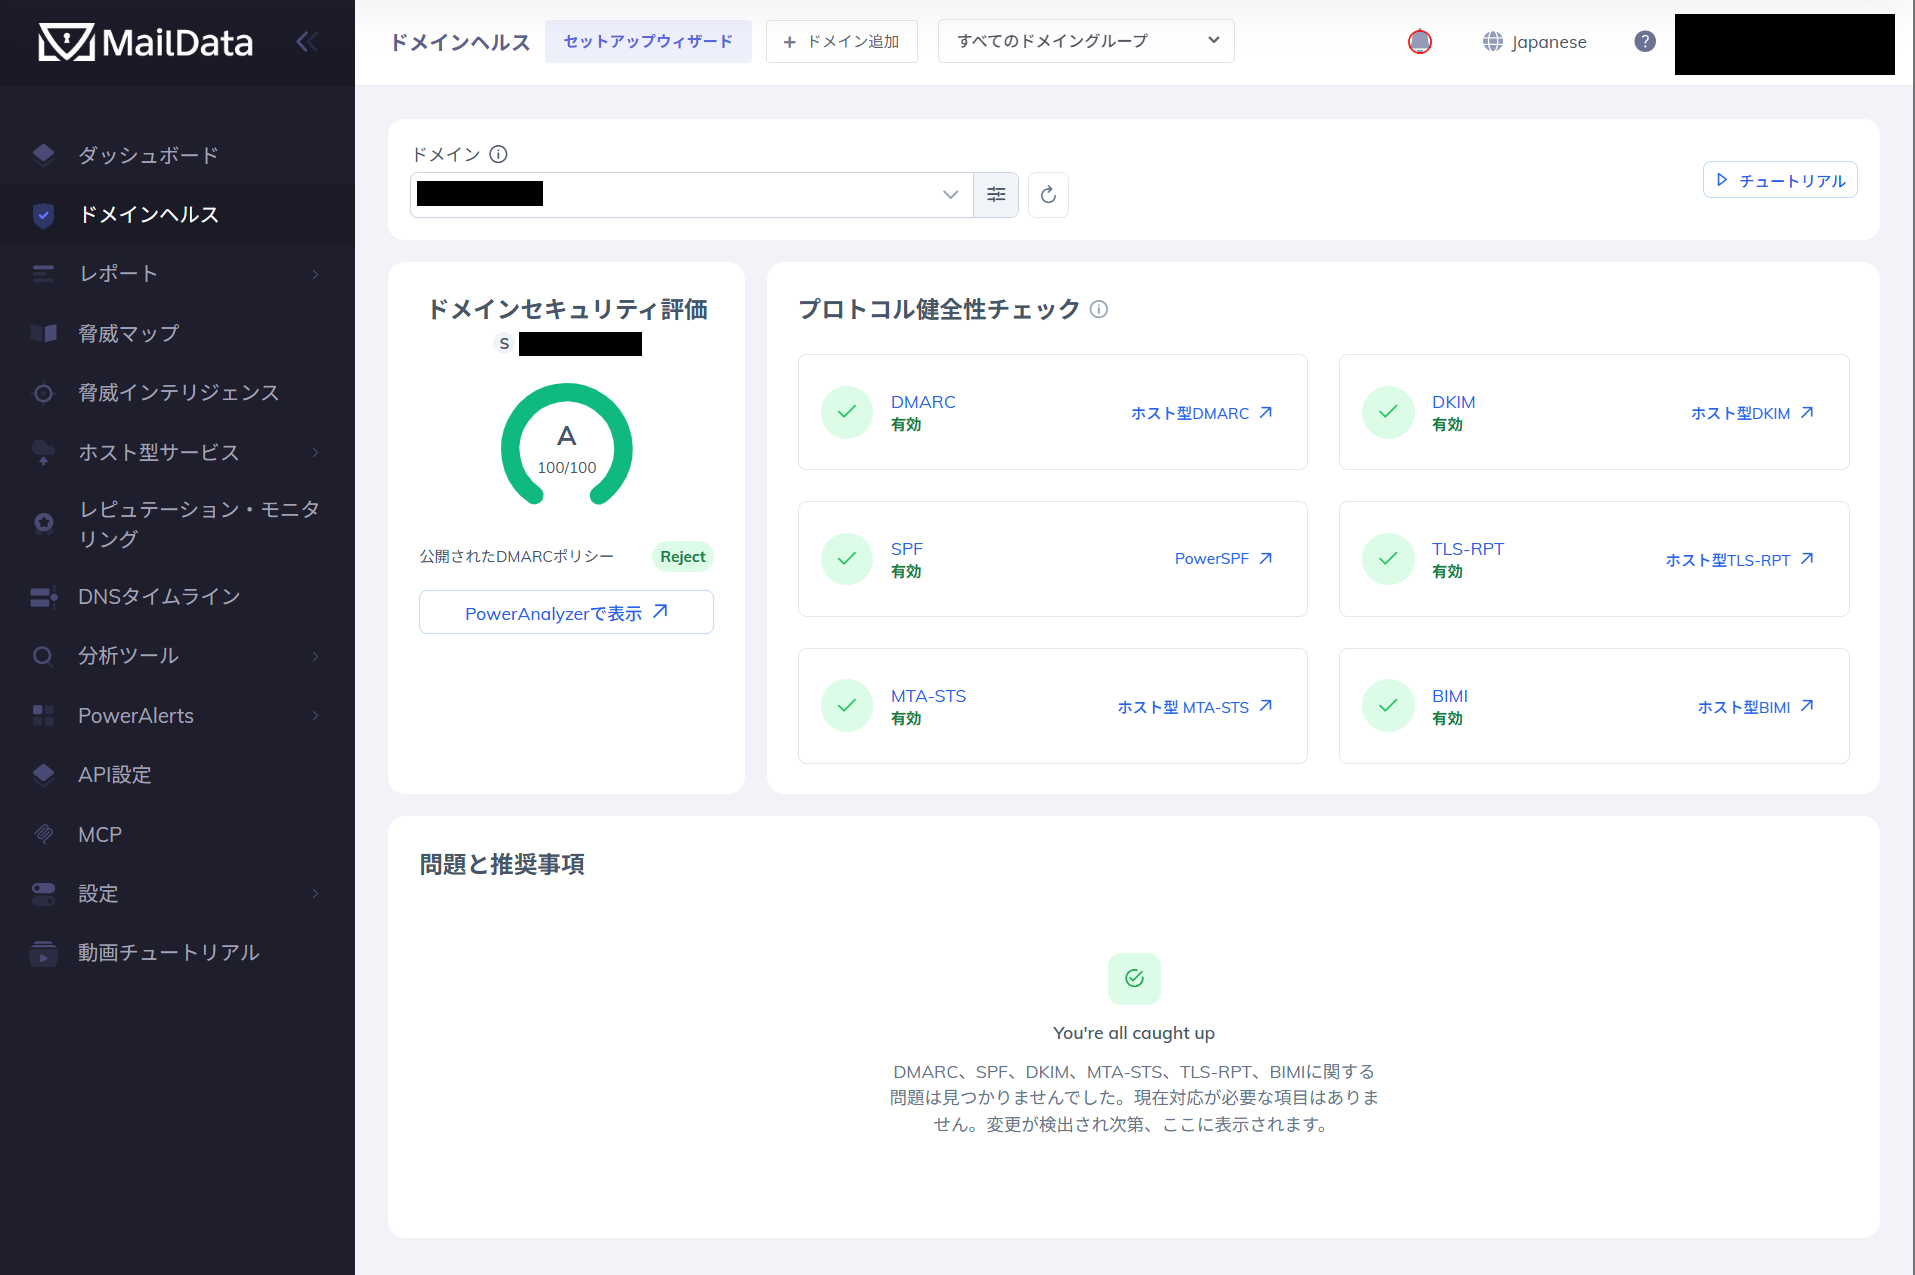The image size is (1915, 1275).
Task: Click the DNSタイムライン sidebar icon
Action: coord(43,597)
